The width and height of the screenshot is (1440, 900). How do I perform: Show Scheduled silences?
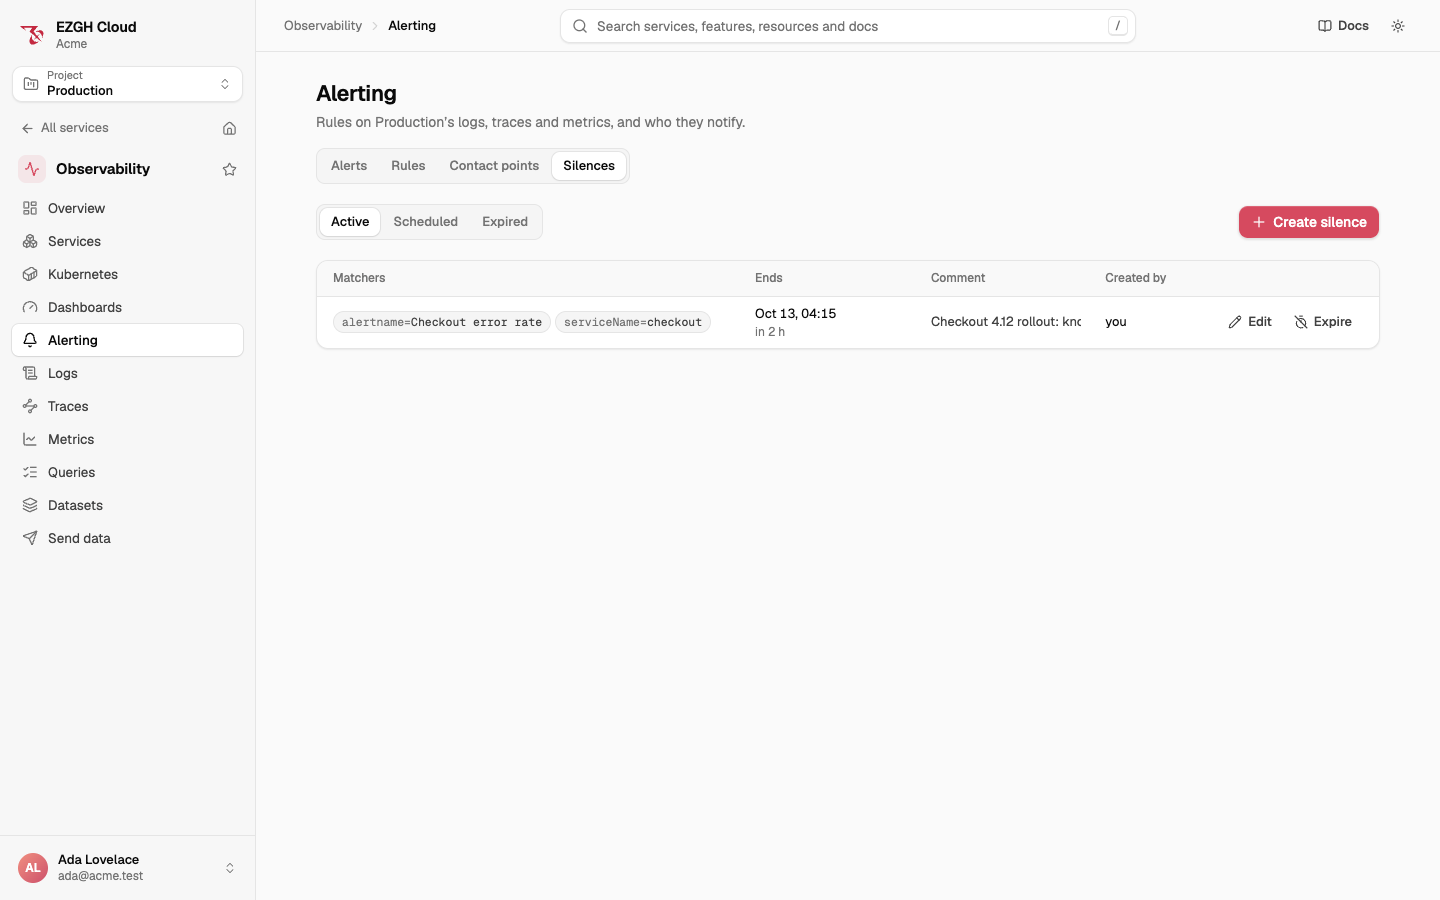click(426, 222)
